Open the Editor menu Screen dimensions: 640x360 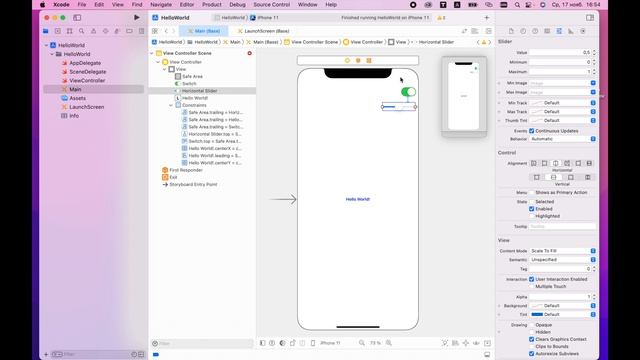point(187,4)
